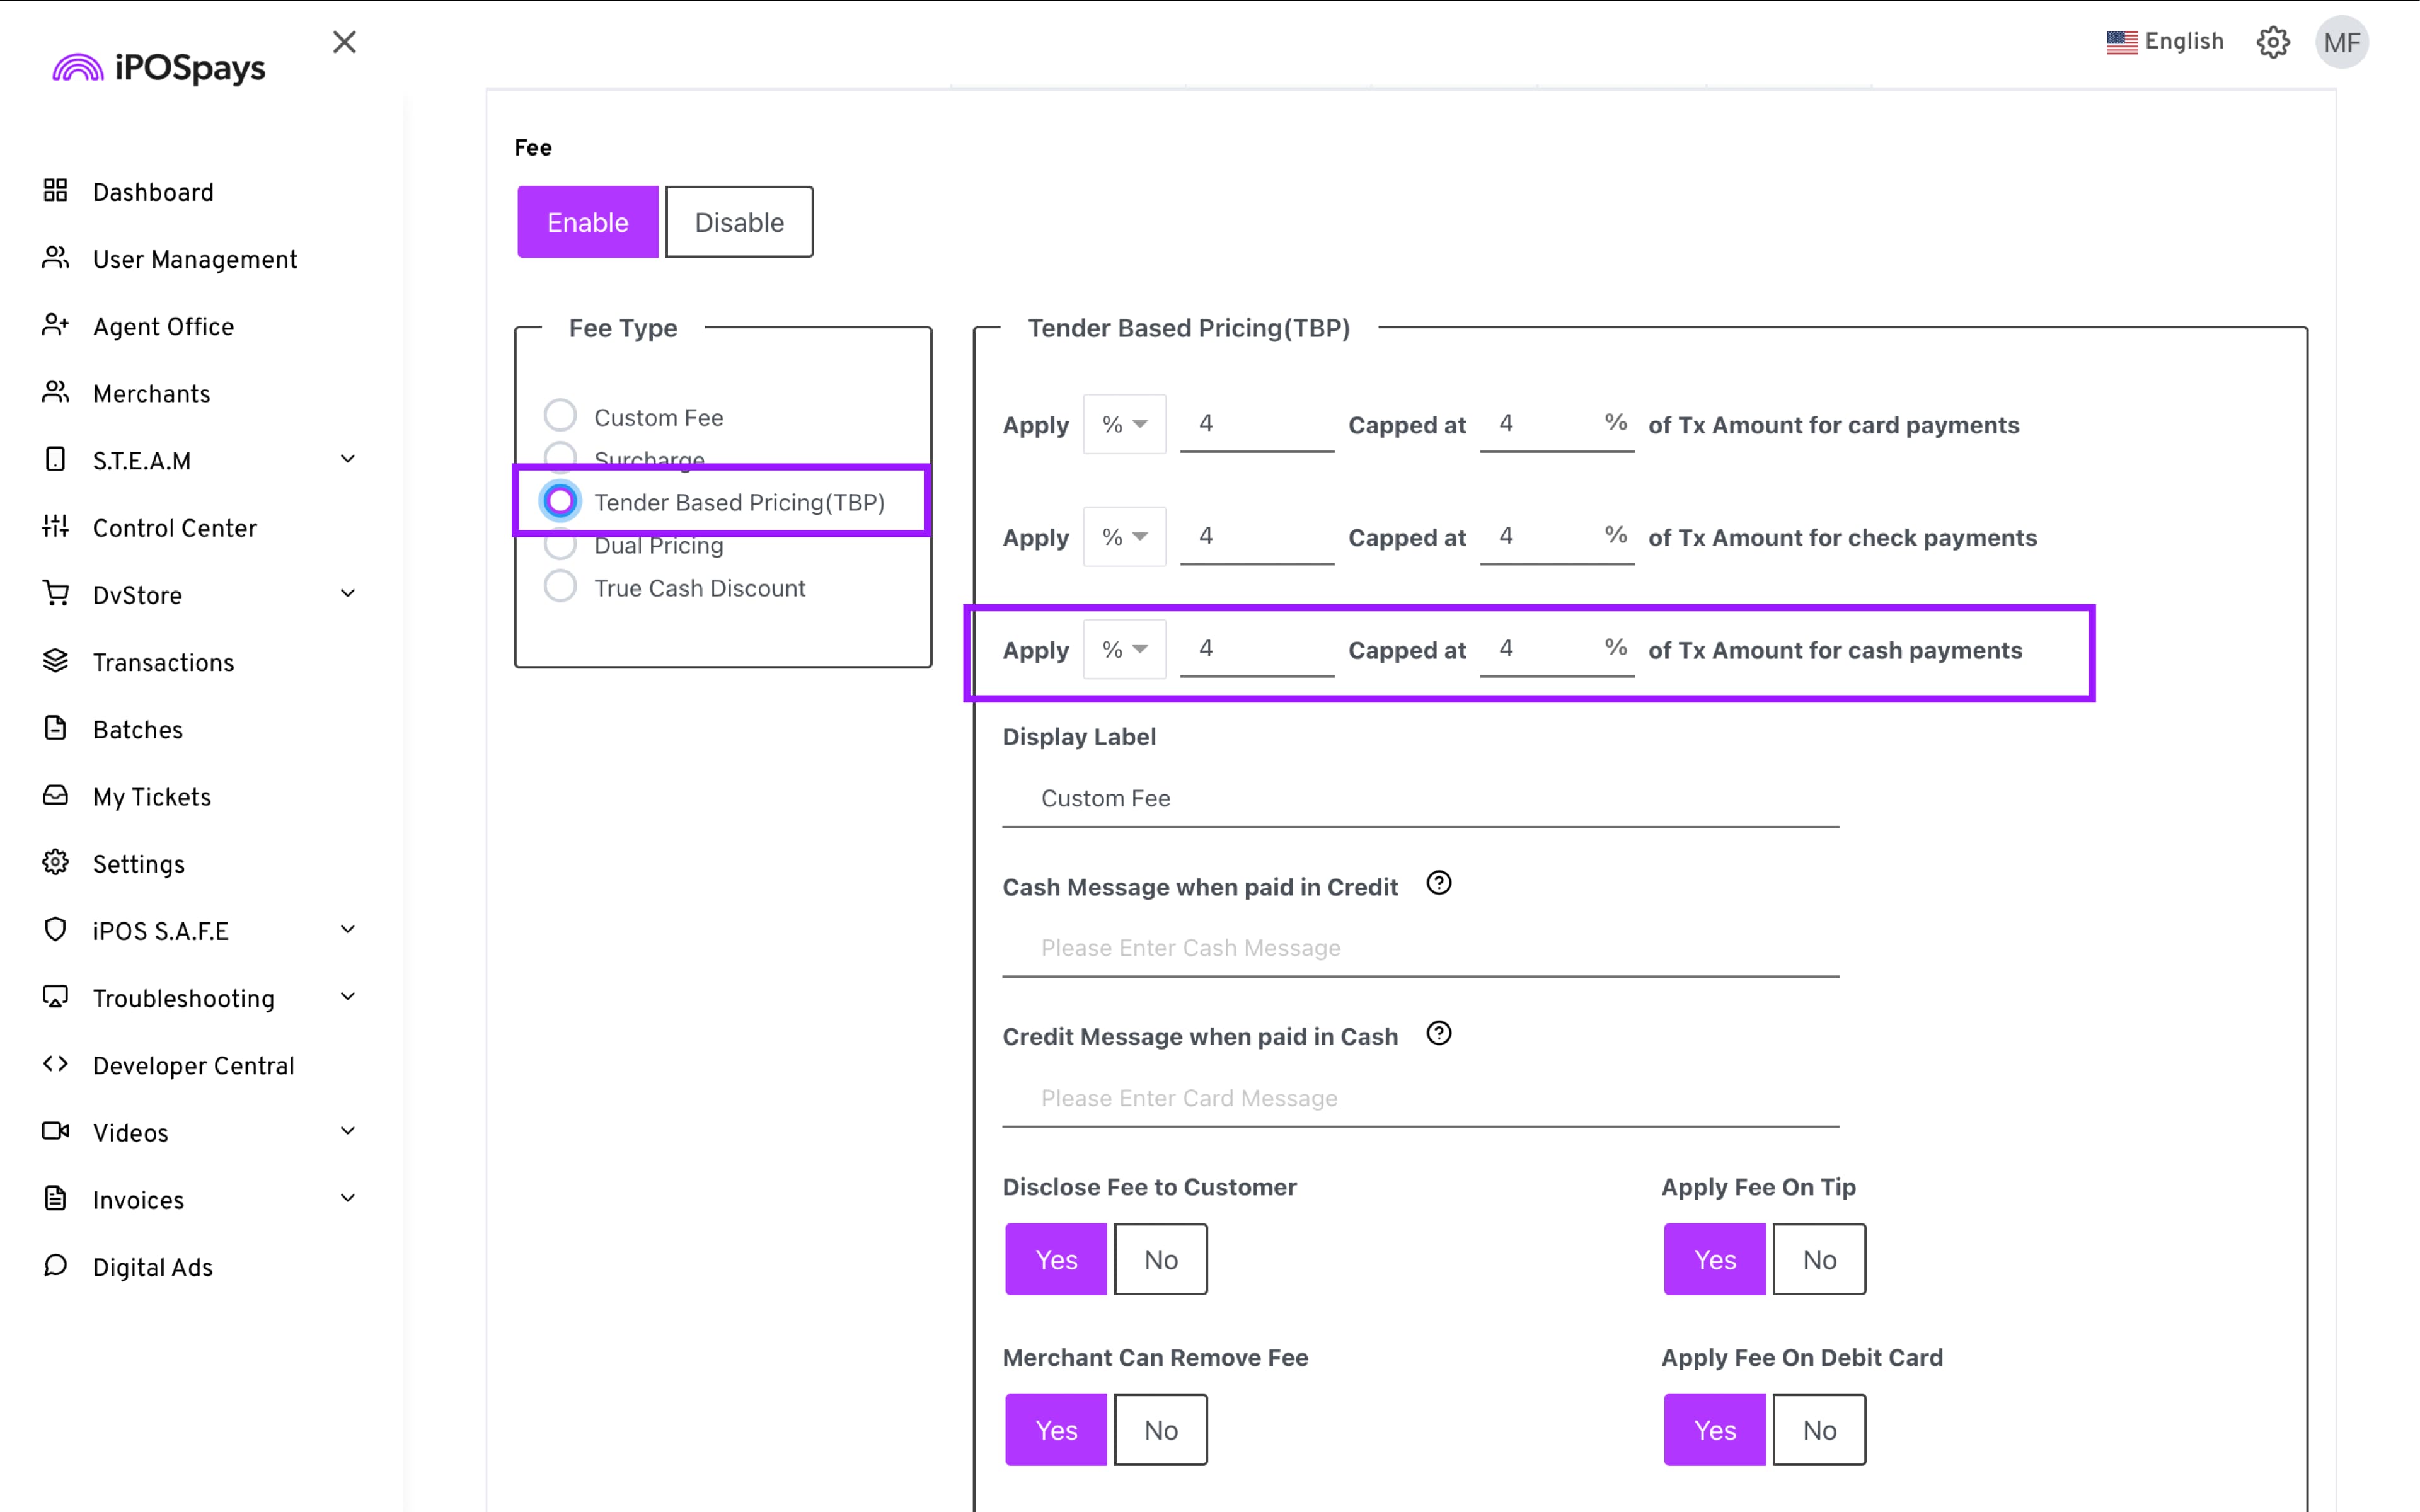The image size is (2420, 1512).
Task: Click the iPOS S.A.F.E shield icon
Action: coord(55,929)
